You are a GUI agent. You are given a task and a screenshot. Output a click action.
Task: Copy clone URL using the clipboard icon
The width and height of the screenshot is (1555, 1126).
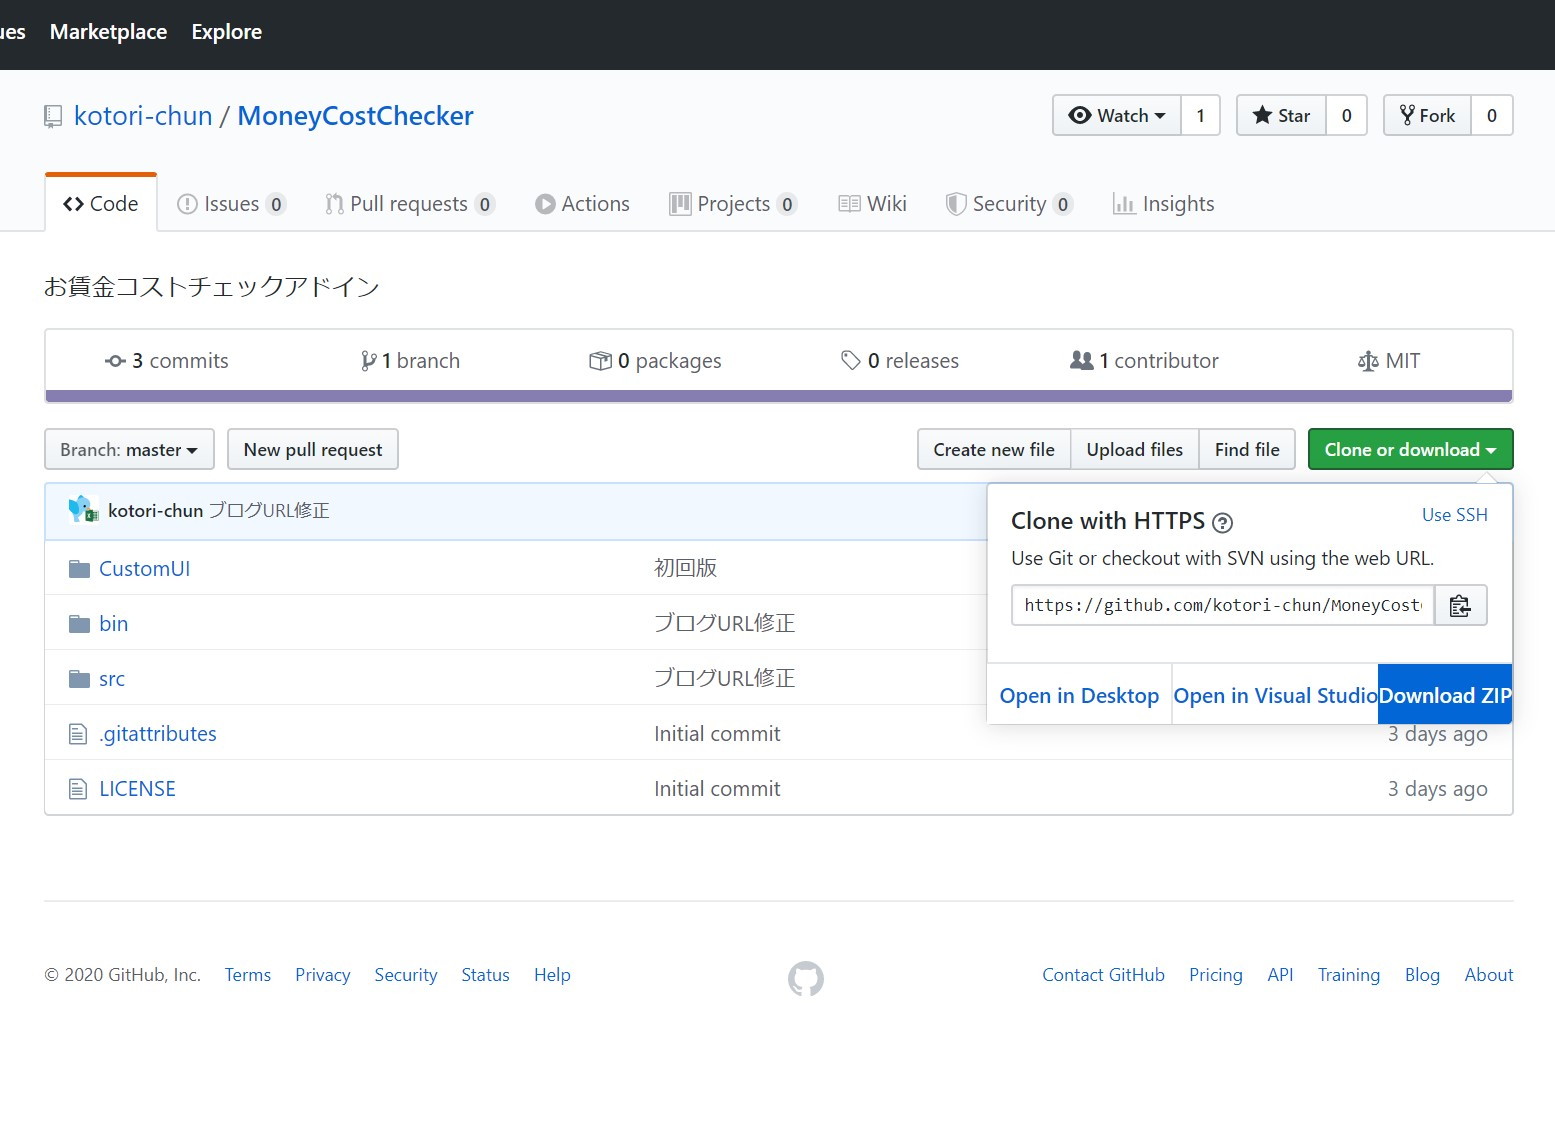pyautogui.click(x=1461, y=605)
